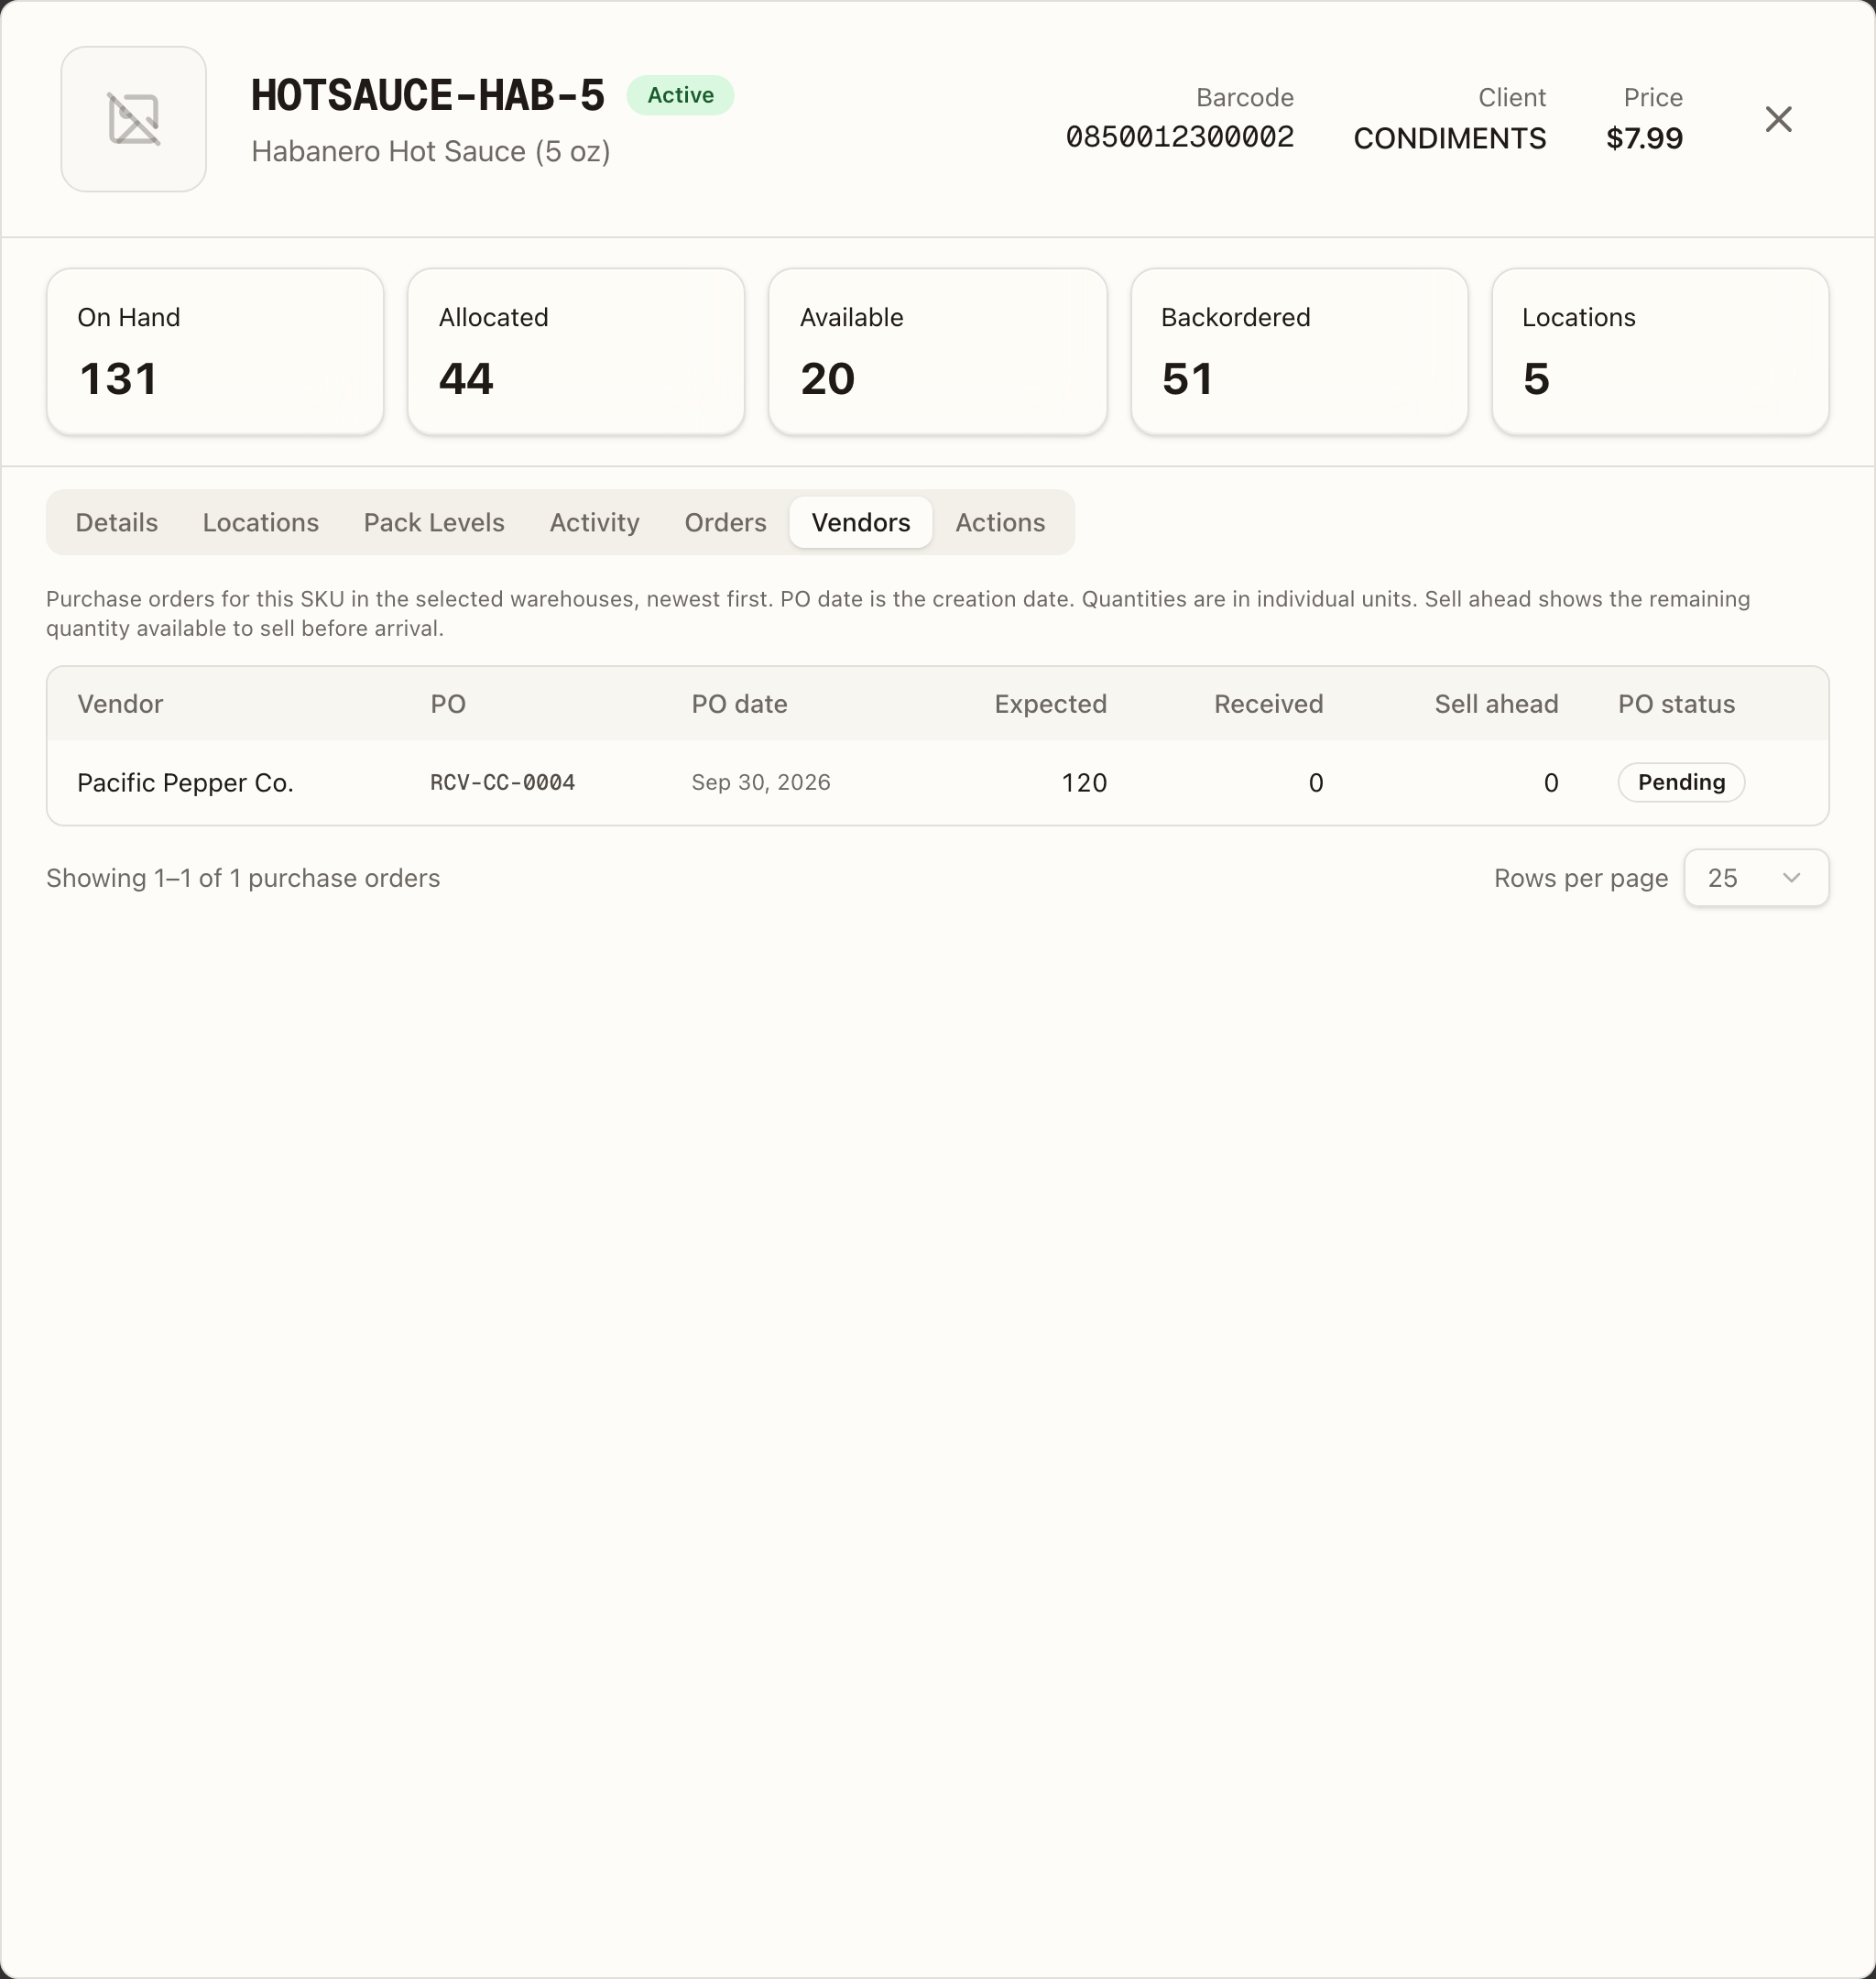Viewport: 1876px width, 1979px height.
Task: Click the PO date column header
Action: (739, 704)
